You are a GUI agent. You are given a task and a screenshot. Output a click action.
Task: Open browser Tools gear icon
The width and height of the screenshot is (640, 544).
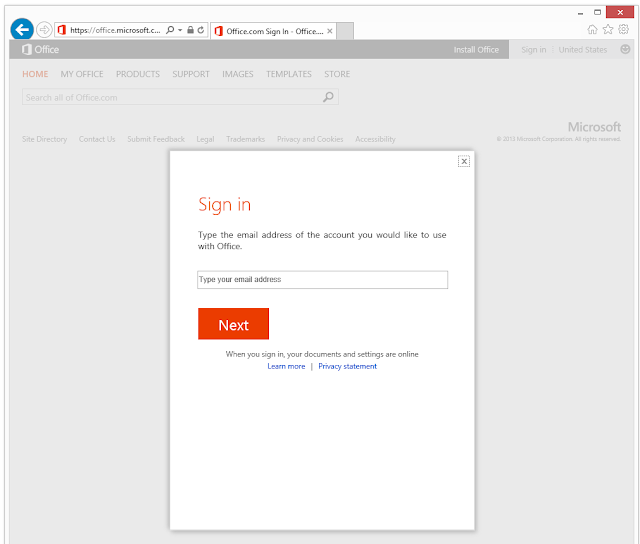pos(624,29)
